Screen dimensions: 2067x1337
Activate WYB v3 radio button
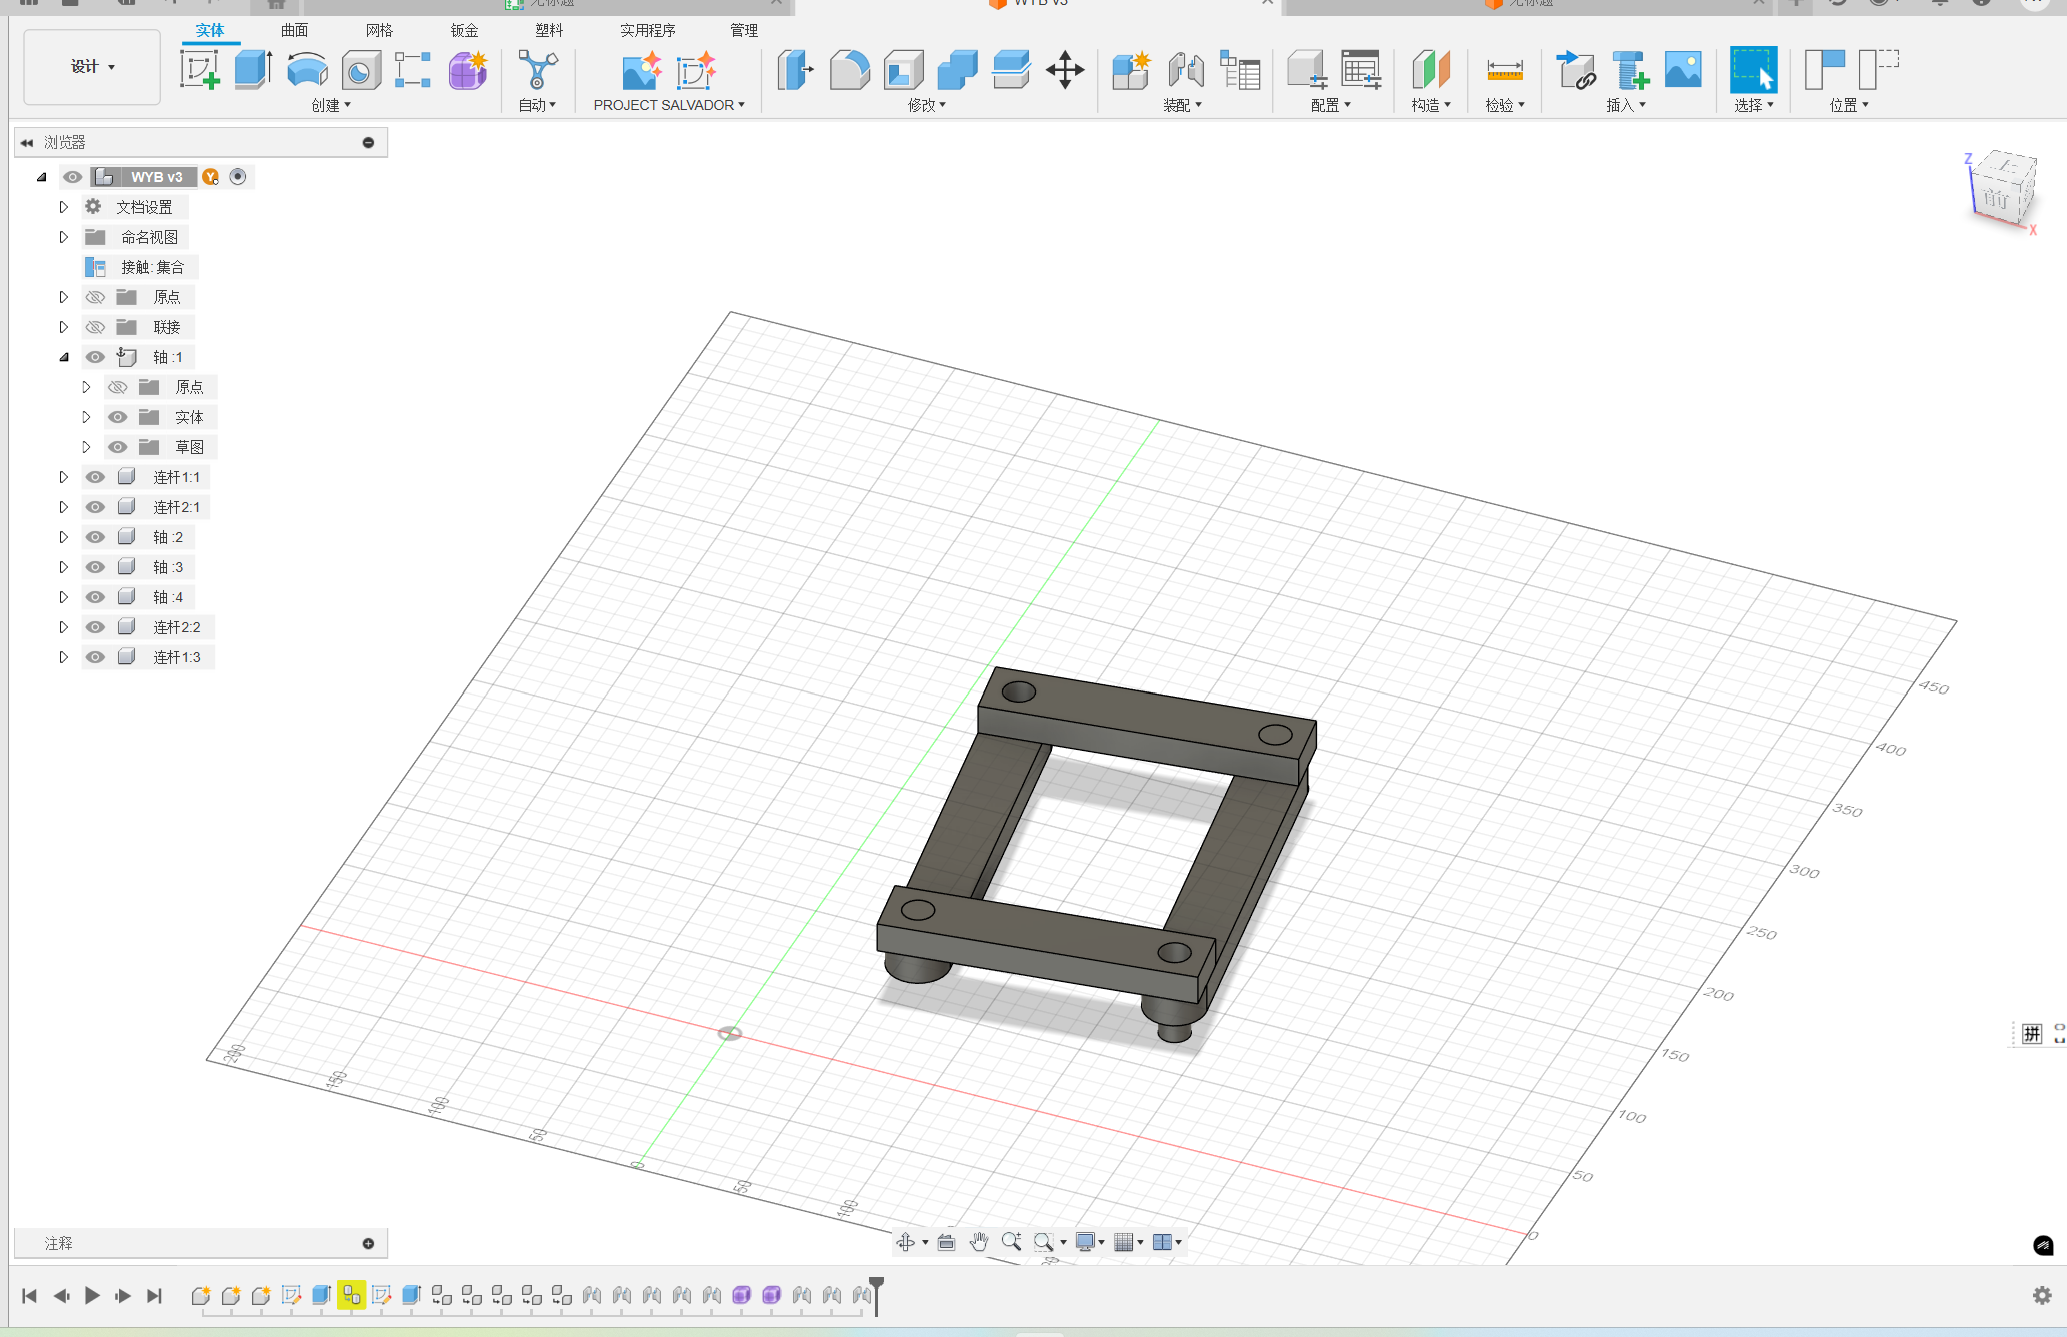(x=238, y=177)
